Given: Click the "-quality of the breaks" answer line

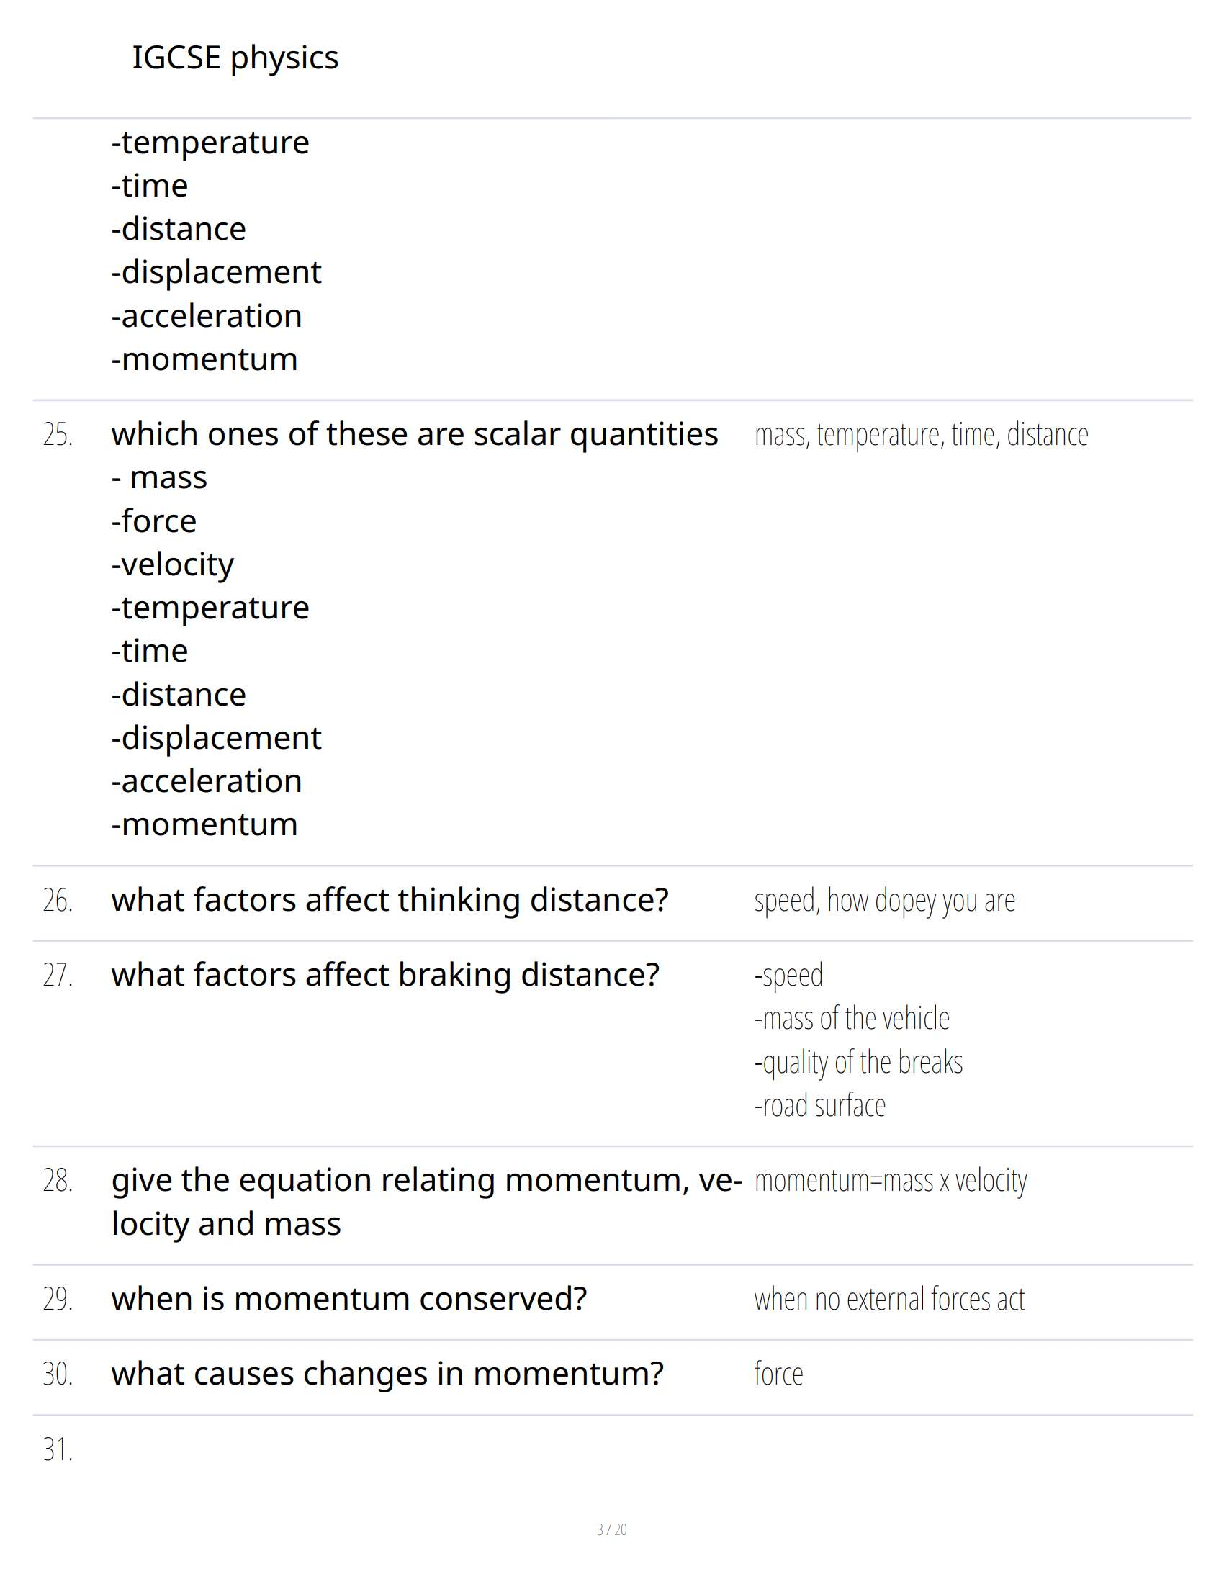Looking at the screenshot, I should (x=858, y=1062).
